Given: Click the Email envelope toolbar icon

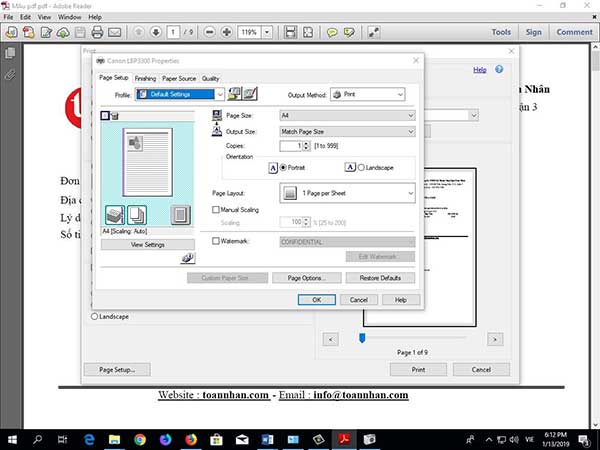Looking at the screenshot, I should 114,33.
